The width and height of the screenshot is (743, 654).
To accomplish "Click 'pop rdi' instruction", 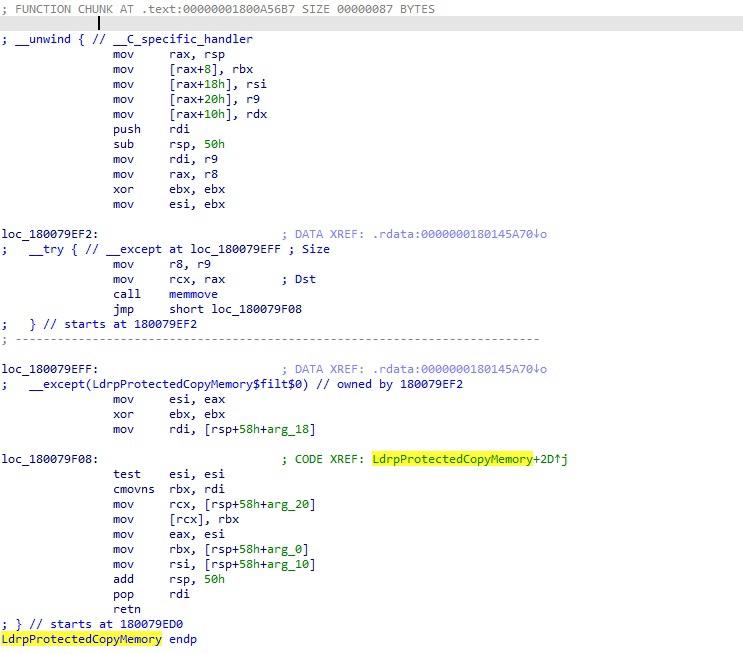I will coord(151,594).
